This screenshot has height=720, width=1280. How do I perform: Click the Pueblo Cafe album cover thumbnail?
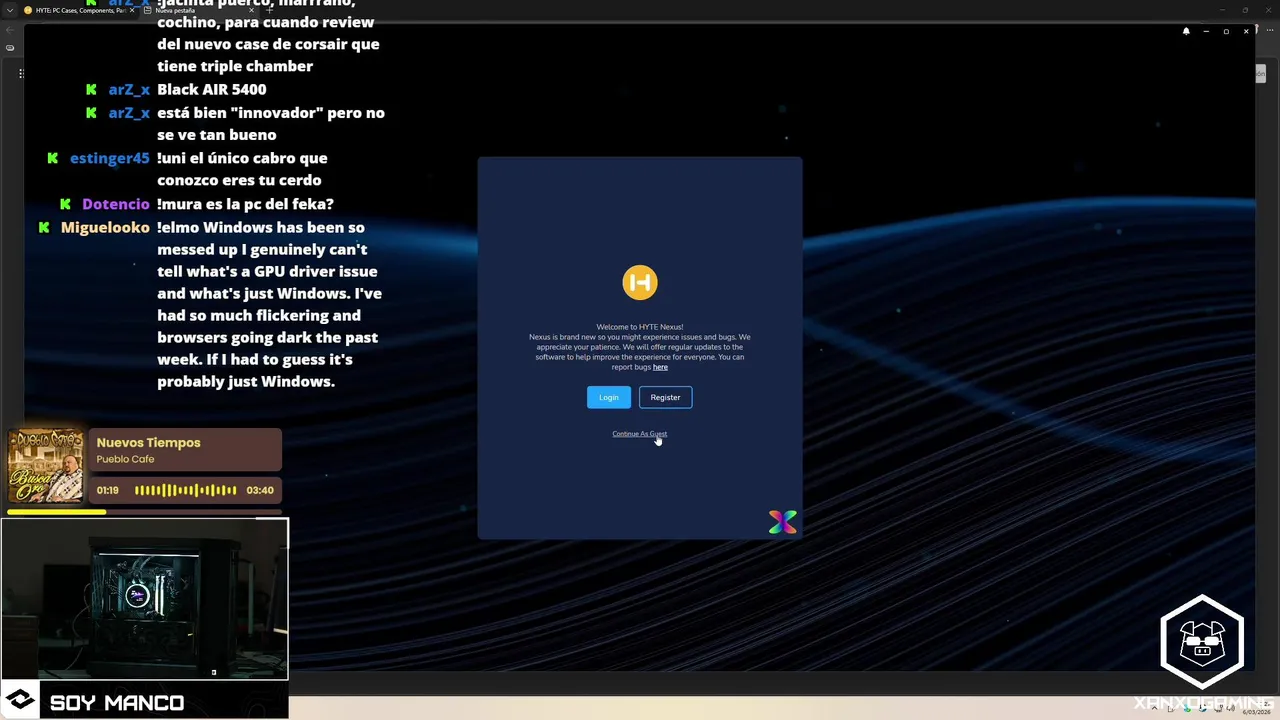[x=45, y=466]
